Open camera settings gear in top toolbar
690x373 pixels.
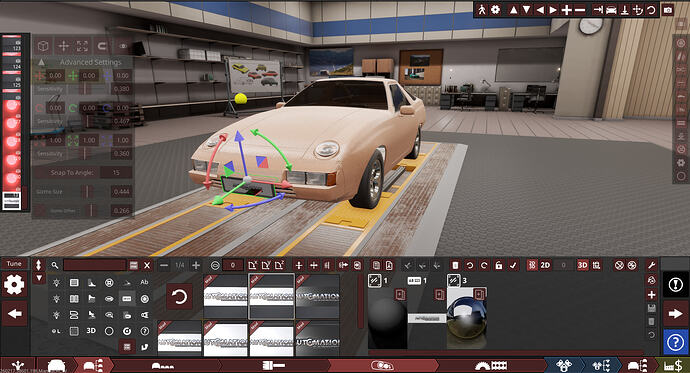[495, 10]
